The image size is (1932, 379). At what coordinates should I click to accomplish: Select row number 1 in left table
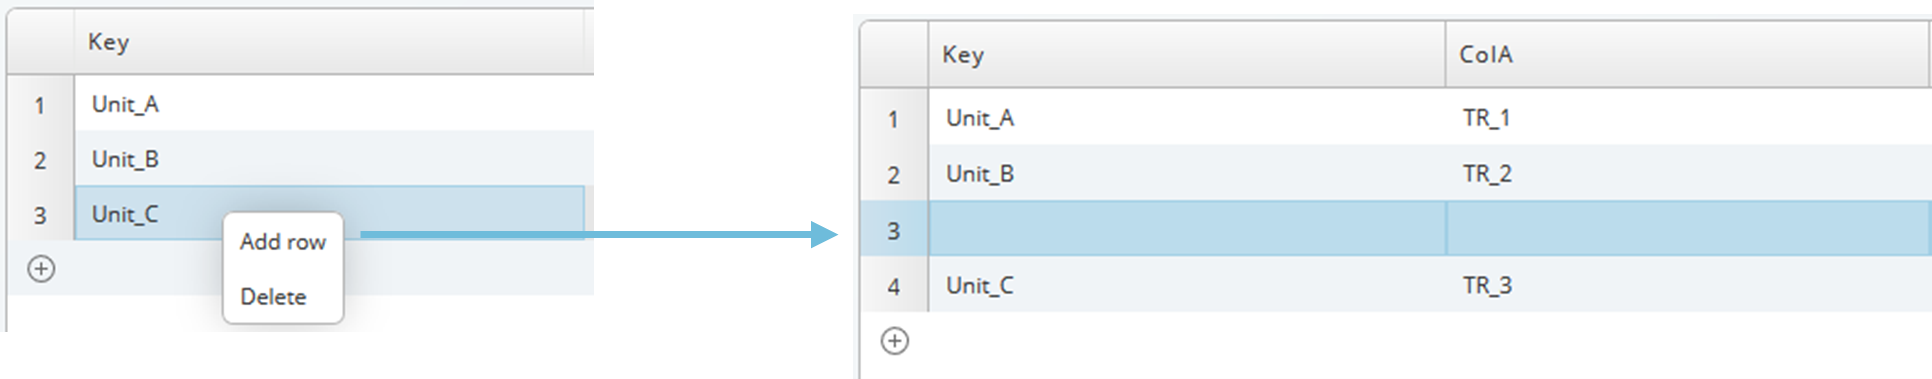[40, 105]
